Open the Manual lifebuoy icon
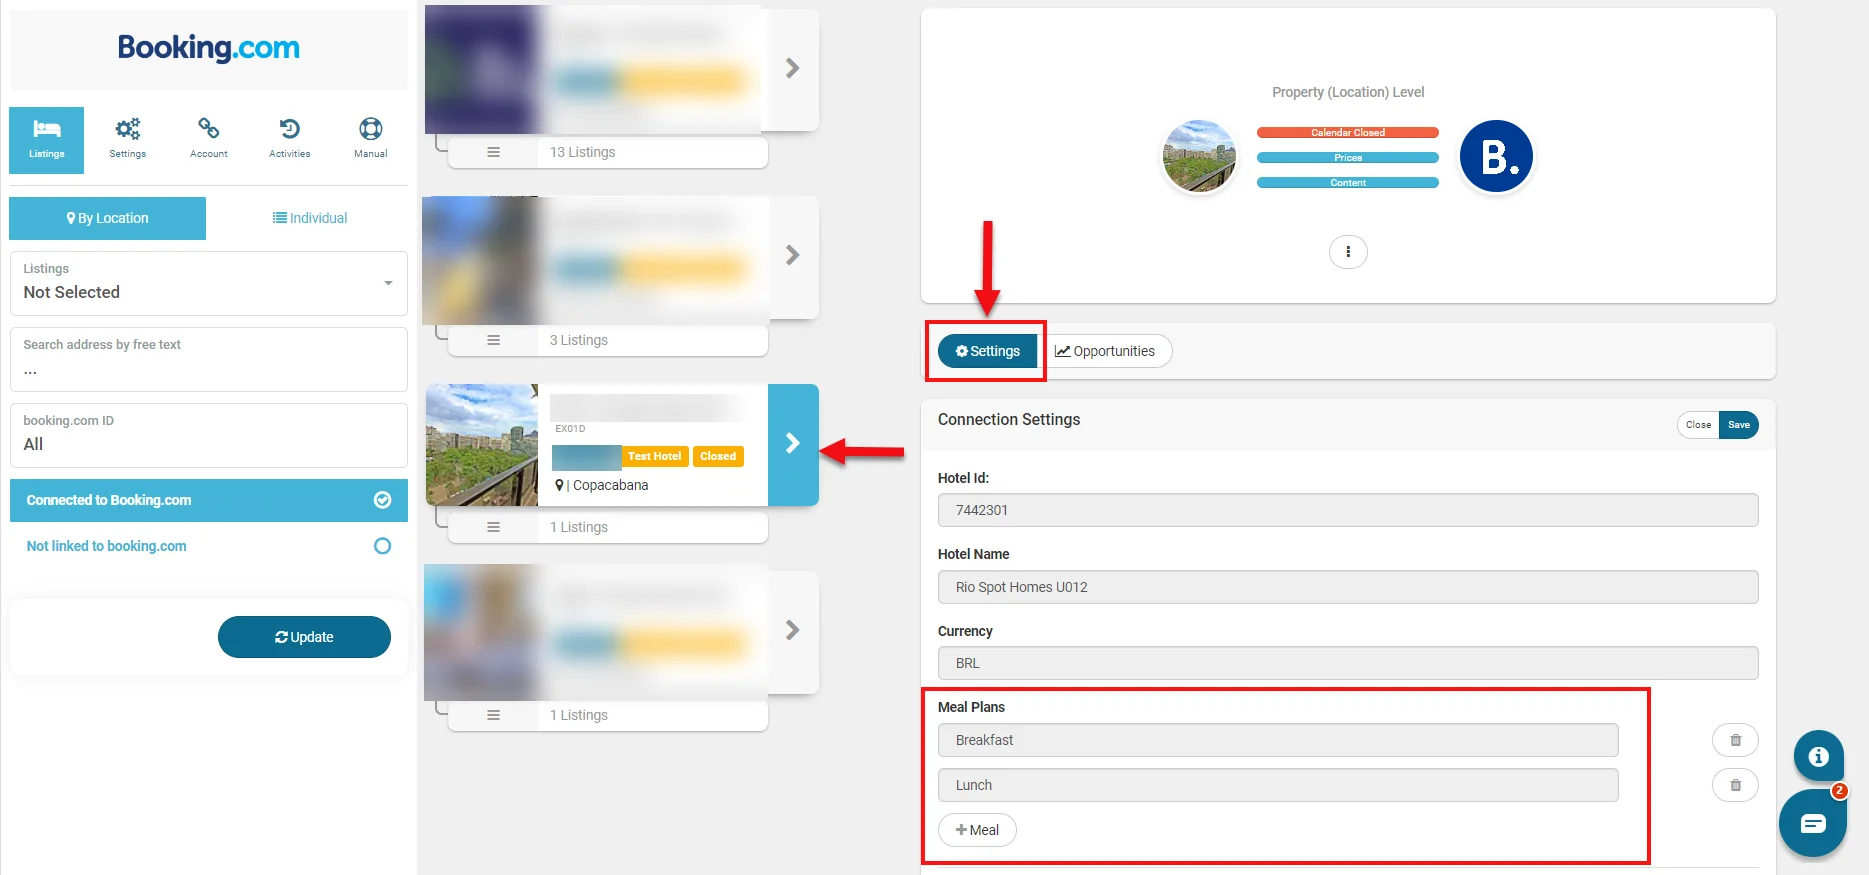The image size is (1869, 875). pos(371,139)
